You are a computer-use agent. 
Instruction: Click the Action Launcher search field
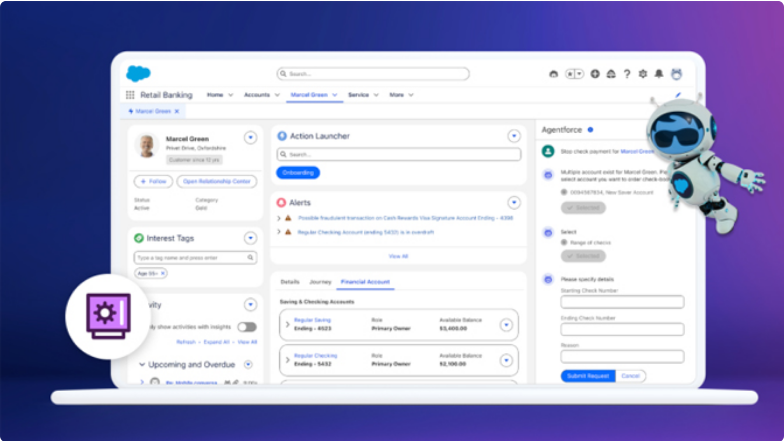coord(398,154)
